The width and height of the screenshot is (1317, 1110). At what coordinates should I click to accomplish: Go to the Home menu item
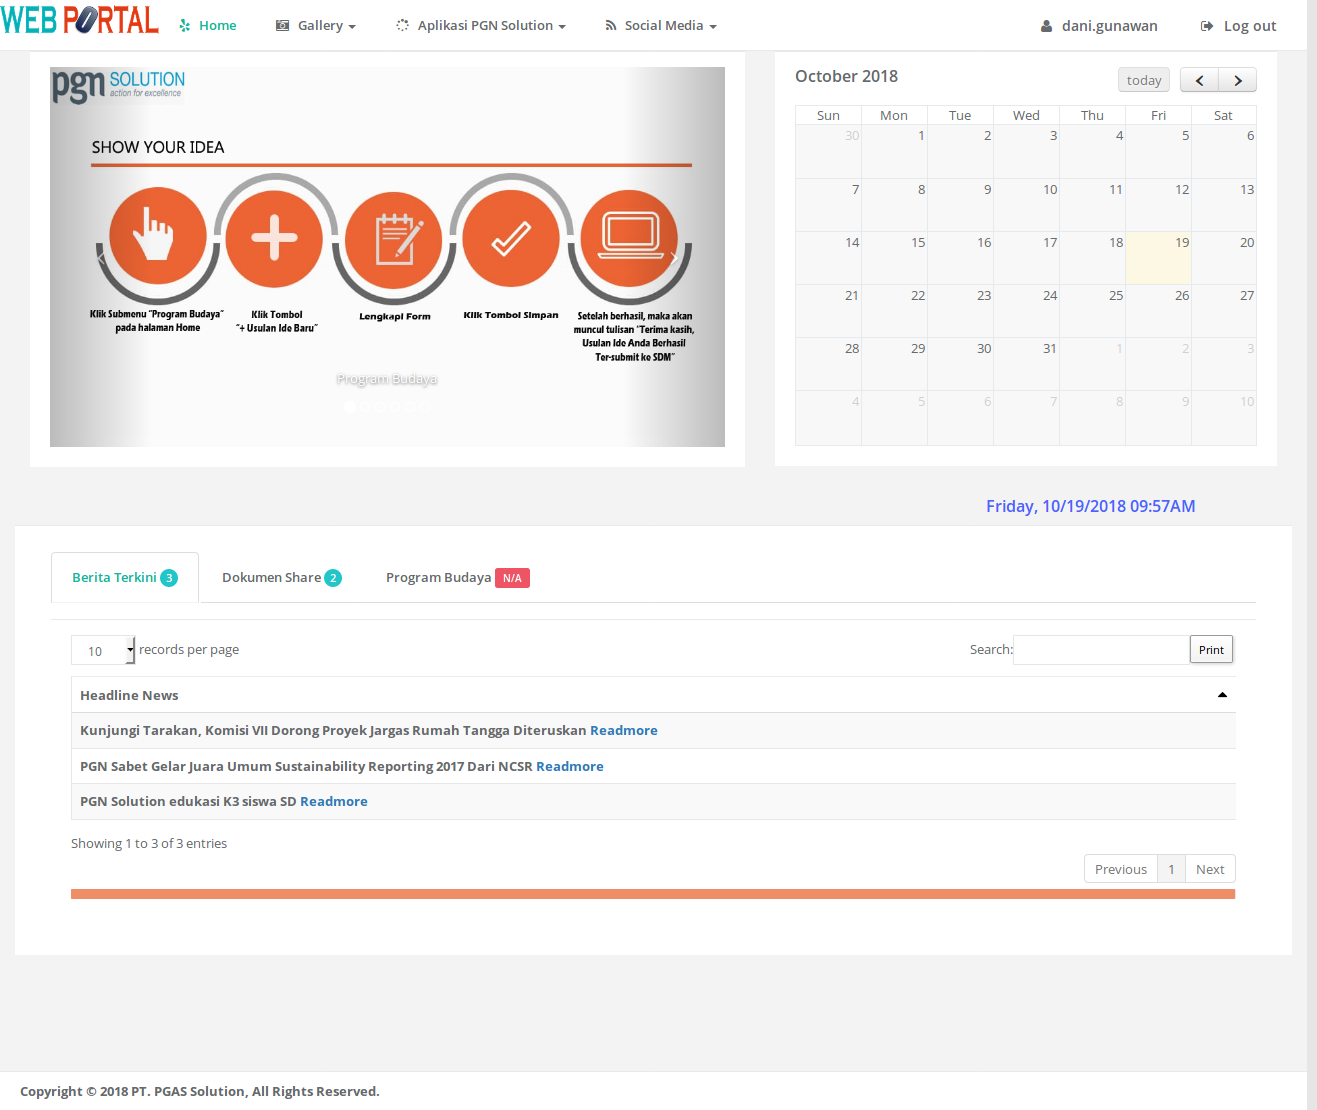coord(208,26)
